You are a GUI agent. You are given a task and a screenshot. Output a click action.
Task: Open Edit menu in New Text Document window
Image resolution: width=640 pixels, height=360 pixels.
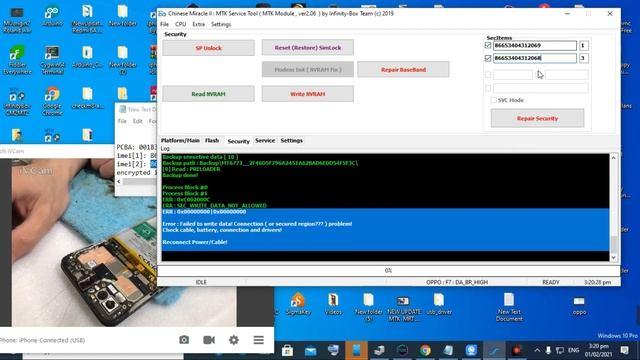point(138,121)
